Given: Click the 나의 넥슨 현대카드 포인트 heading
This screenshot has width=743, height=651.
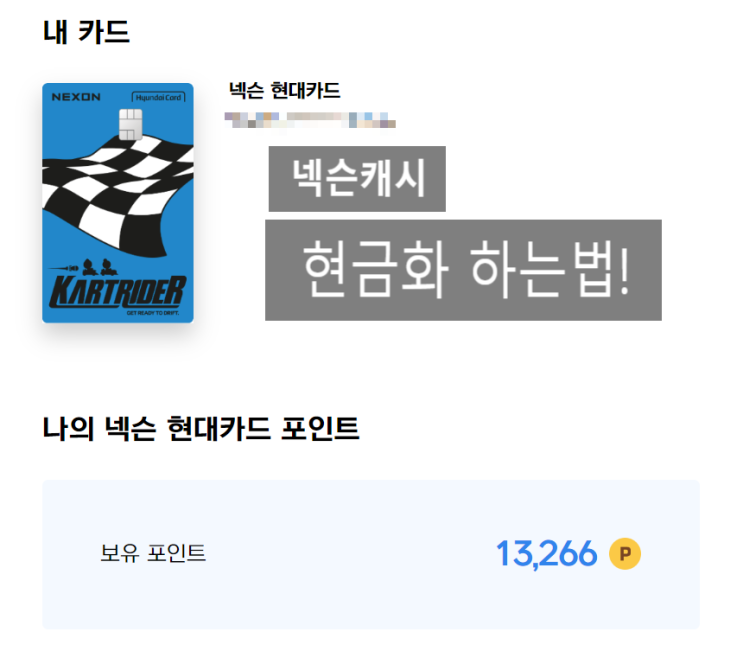Looking at the screenshot, I should pos(201,428).
